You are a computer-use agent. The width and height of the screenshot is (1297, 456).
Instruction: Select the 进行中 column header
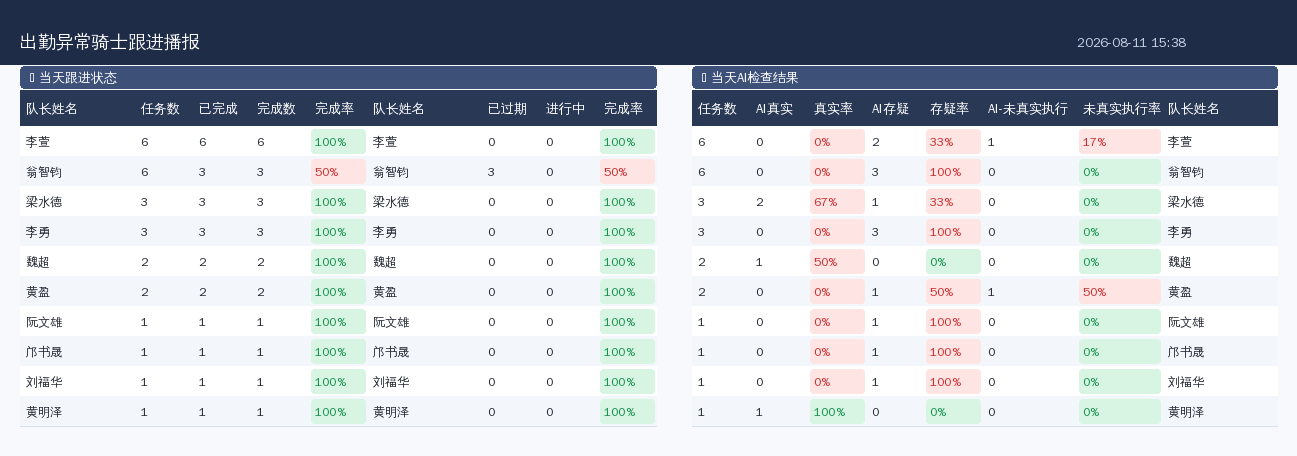point(565,108)
